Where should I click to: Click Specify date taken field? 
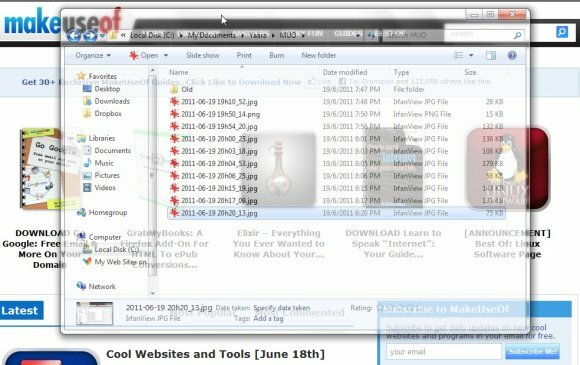click(281, 308)
